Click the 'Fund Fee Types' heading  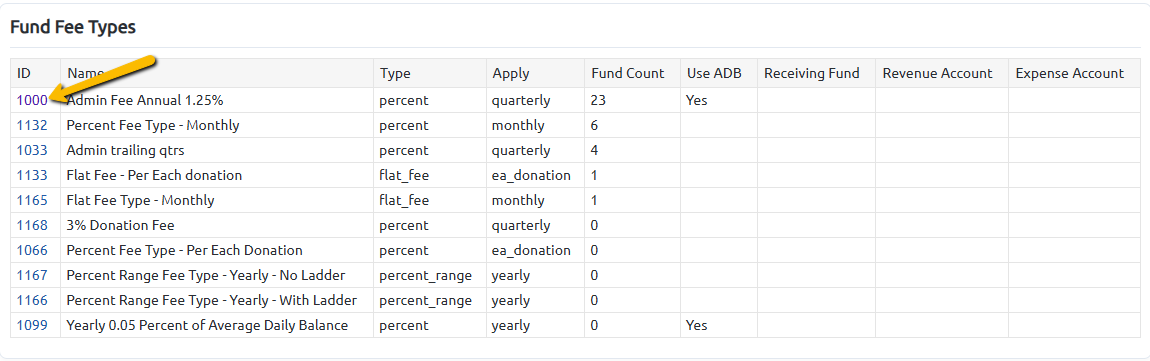click(x=73, y=28)
